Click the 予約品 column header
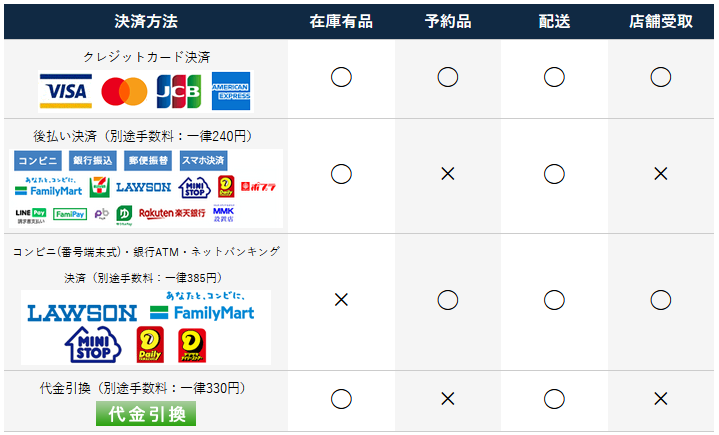 (x=448, y=22)
